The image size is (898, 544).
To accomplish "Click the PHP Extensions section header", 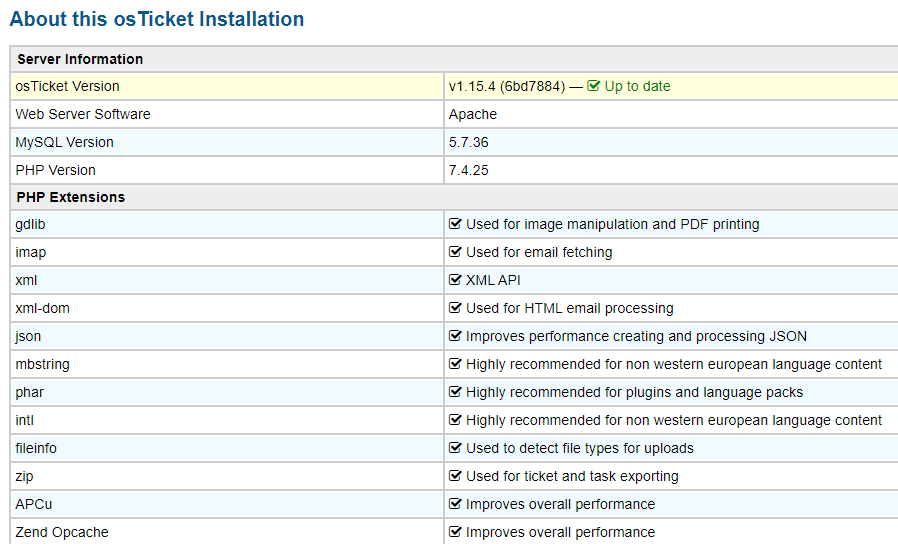I will tap(70, 197).
